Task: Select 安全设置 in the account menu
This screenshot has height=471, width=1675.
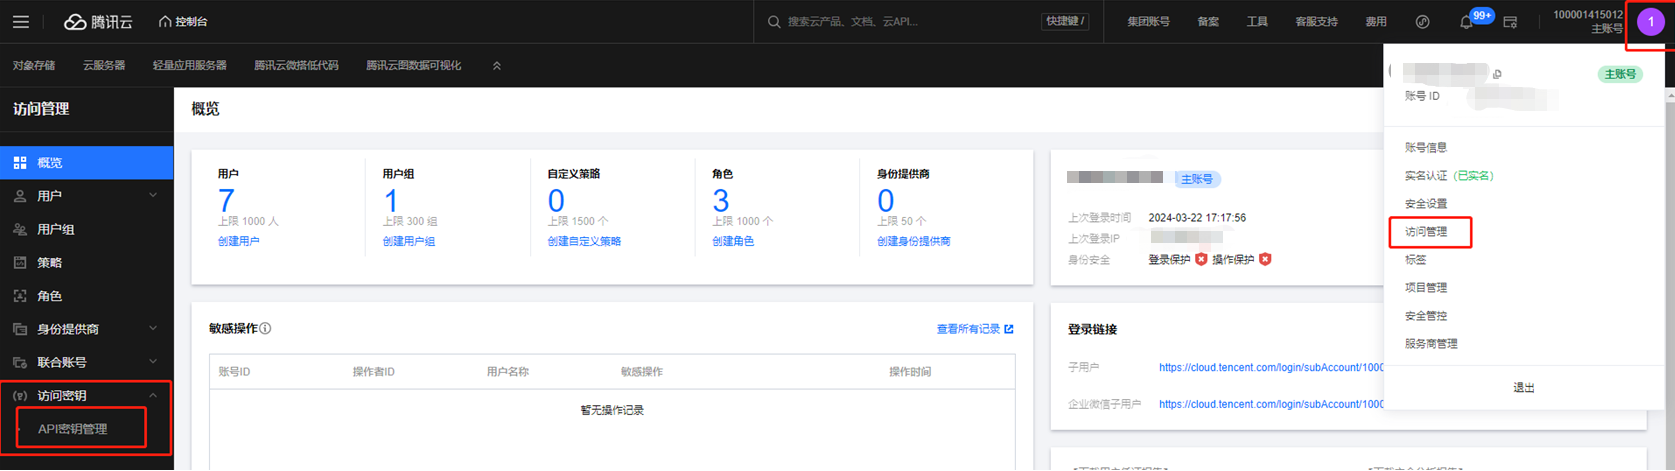Action: 1426,204
